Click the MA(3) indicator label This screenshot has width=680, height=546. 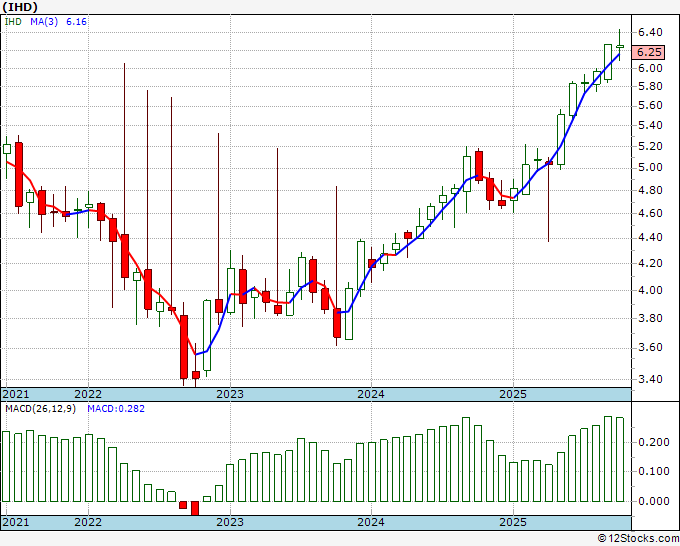pos(44,21)
